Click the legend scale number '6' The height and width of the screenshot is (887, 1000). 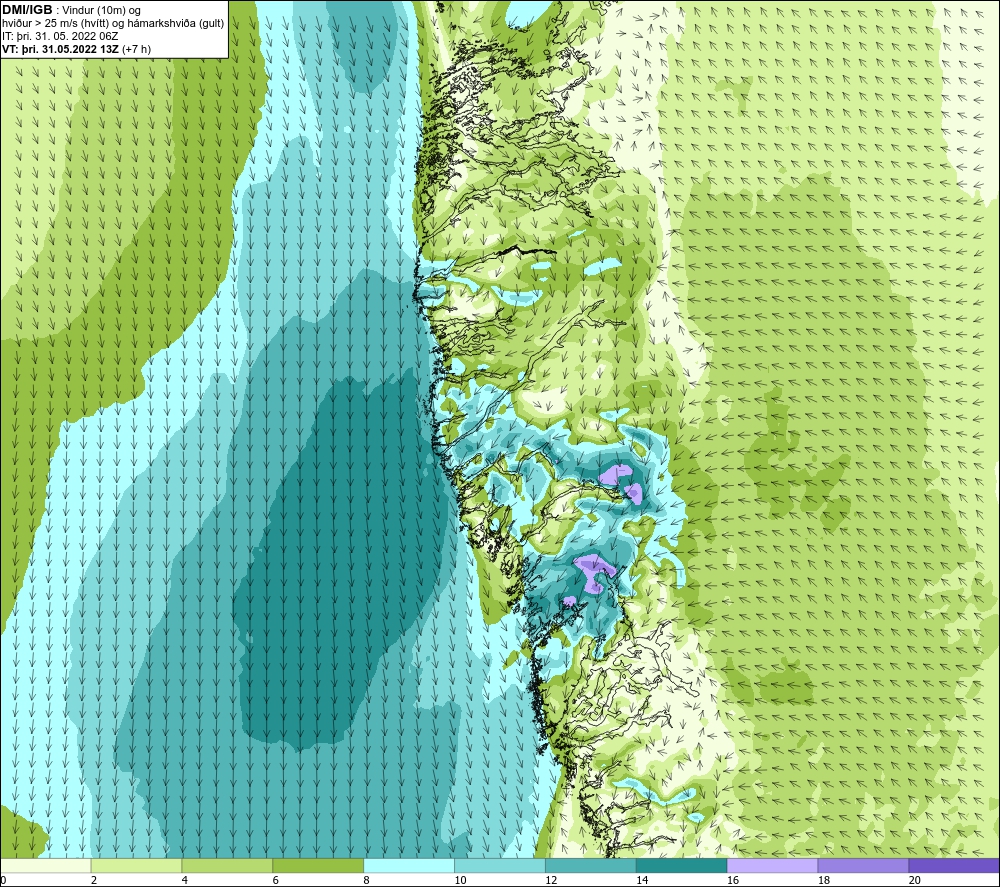(276, 880)
